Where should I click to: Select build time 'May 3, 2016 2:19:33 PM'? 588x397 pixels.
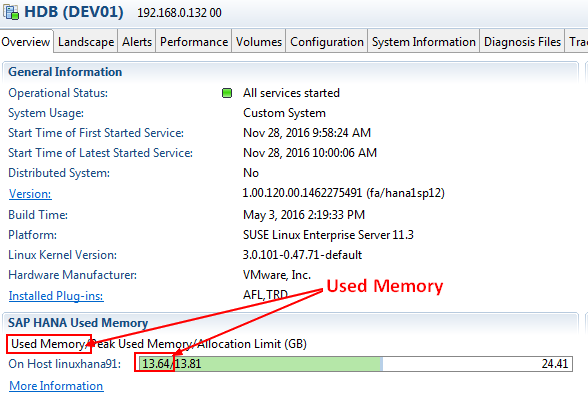point(304,215)
